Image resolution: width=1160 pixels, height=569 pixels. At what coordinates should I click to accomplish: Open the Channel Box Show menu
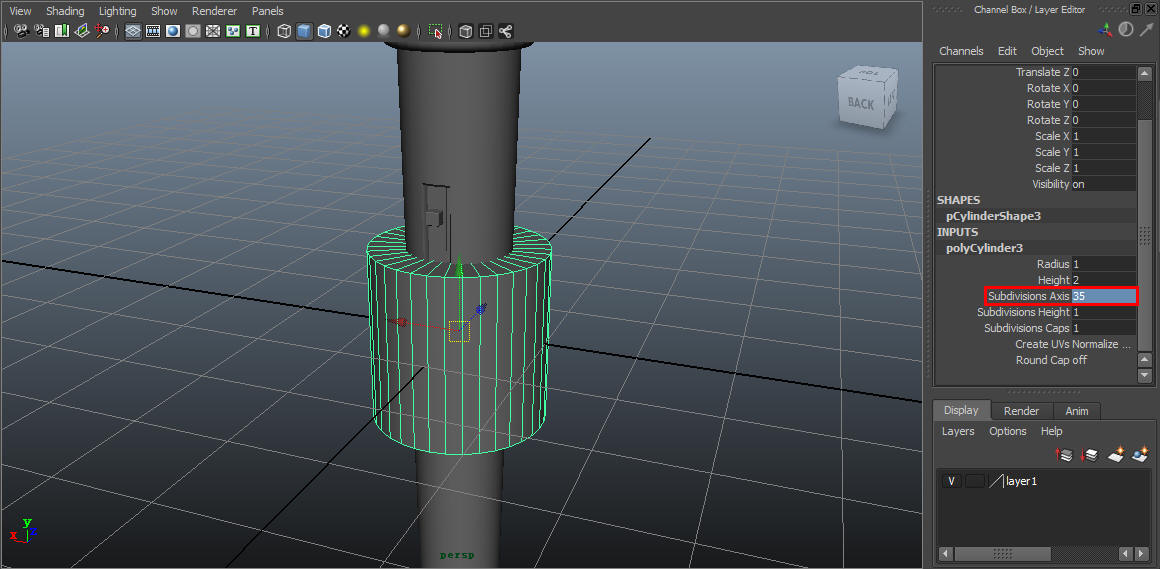pos(1090,51)
